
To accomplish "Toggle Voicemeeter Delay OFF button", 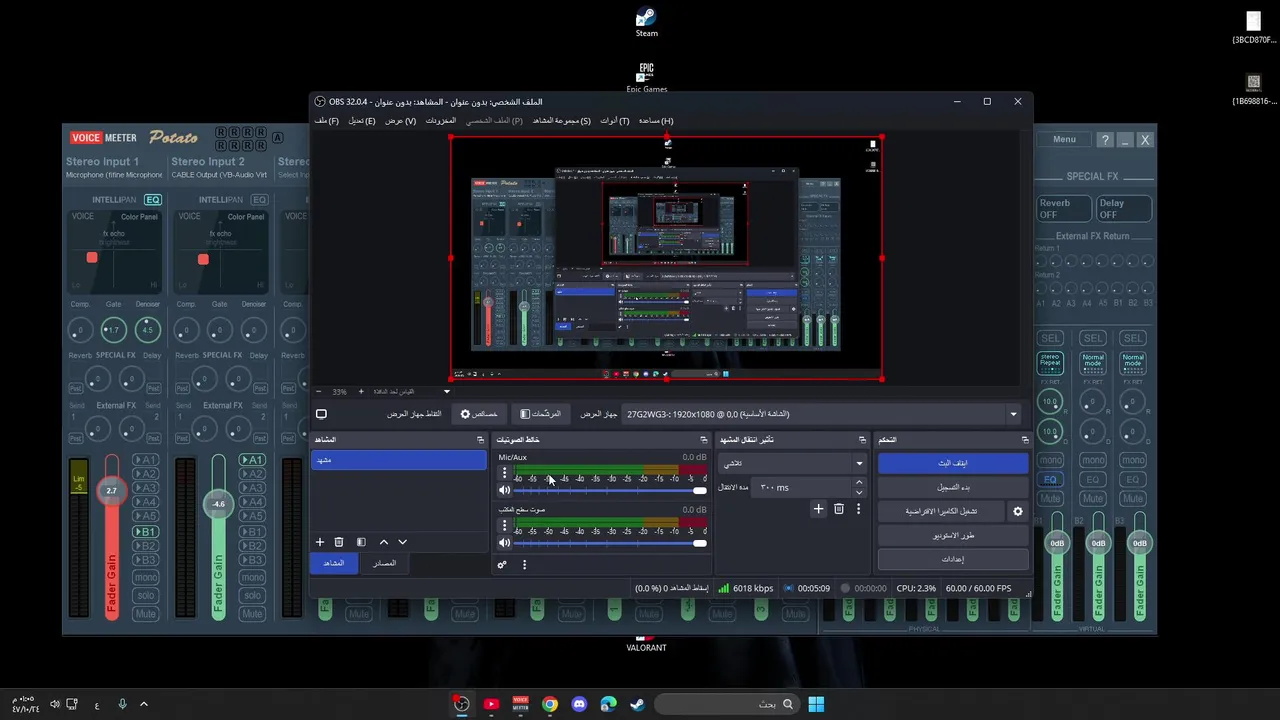I will click(x=1124, y=208).
